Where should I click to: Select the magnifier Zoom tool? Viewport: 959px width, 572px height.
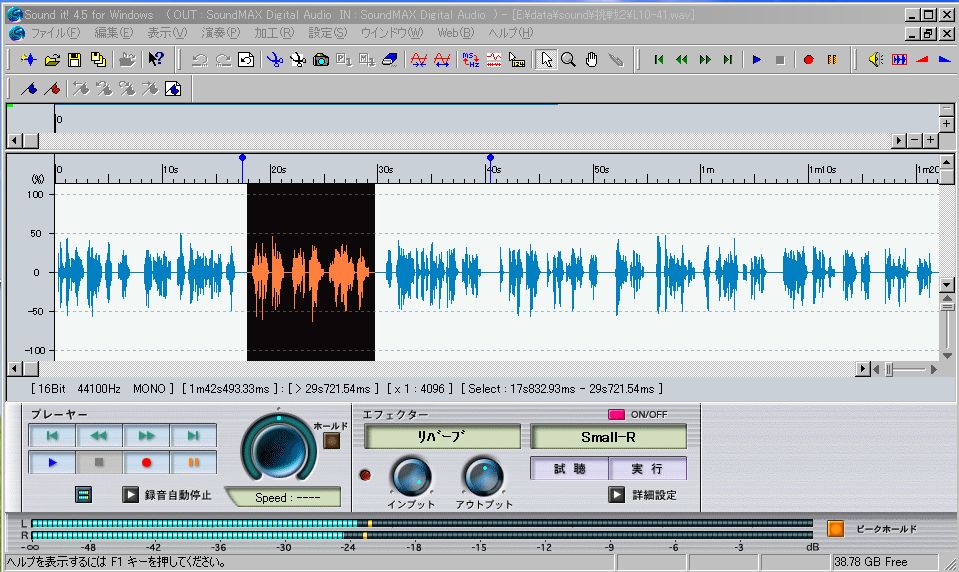pyautogui.click(x=568, y=60)
